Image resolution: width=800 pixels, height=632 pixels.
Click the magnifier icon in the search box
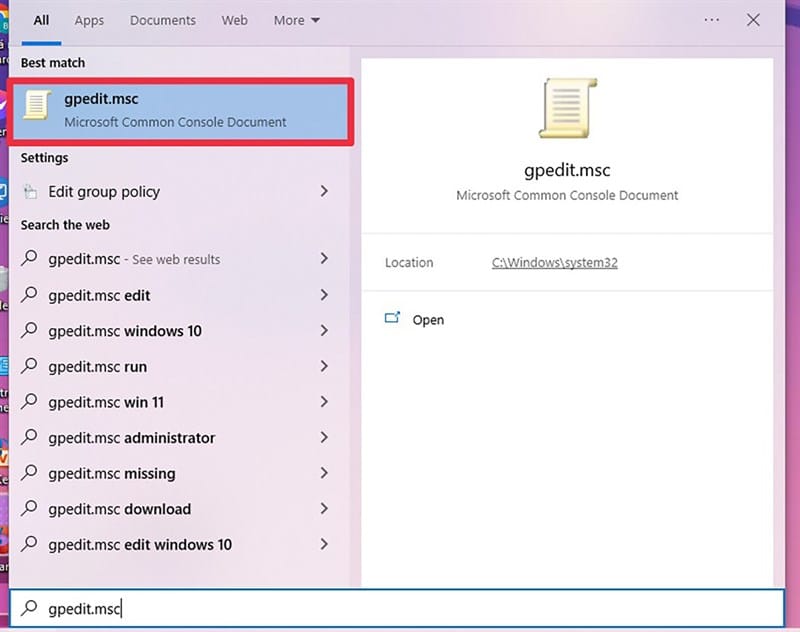pos(30,607)
